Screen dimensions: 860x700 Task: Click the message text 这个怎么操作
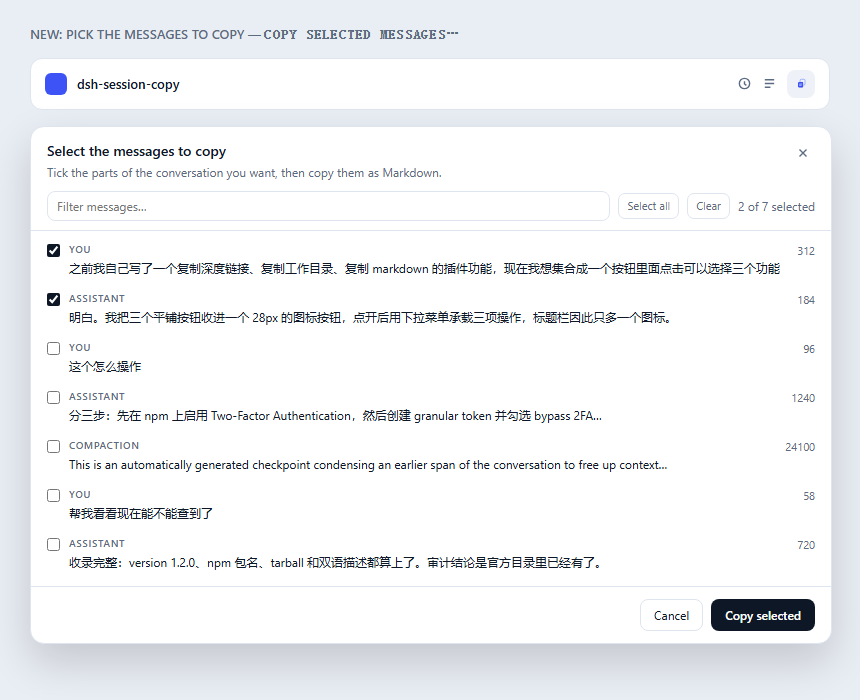(105, 366)
